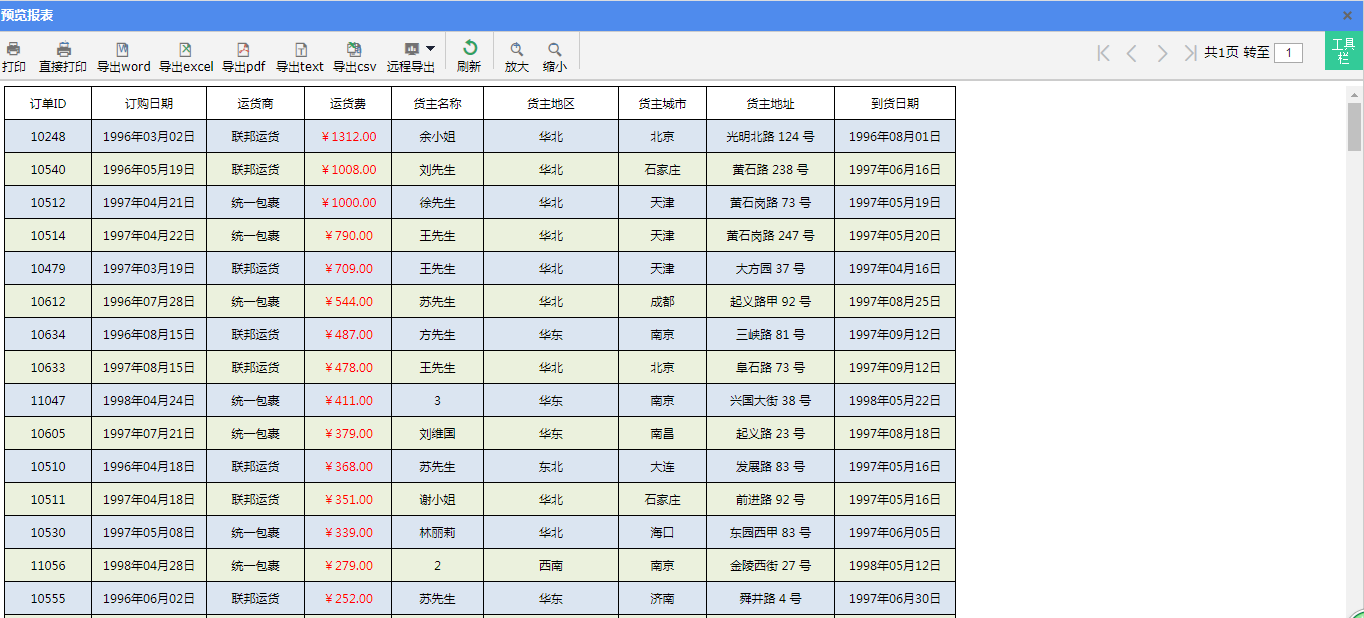Click the 运货费 column header
1364x618 pixels.
(348, 103)
